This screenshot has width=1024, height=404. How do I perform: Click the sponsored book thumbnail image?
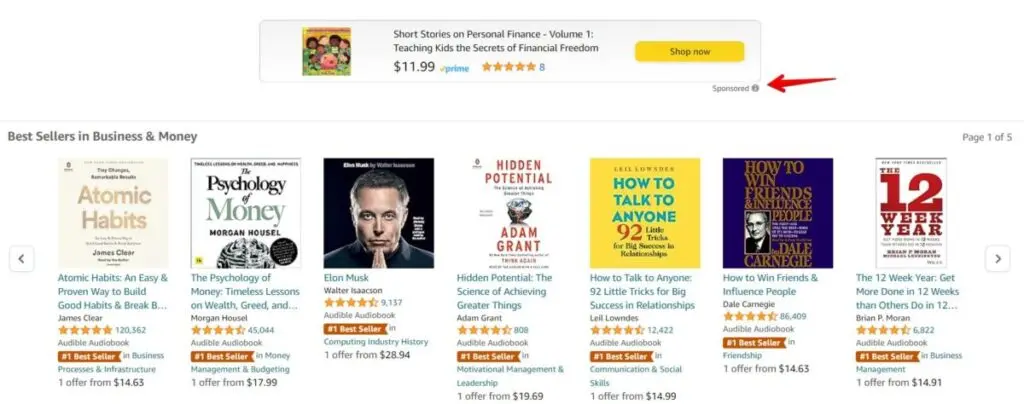[x=327, y=51]
